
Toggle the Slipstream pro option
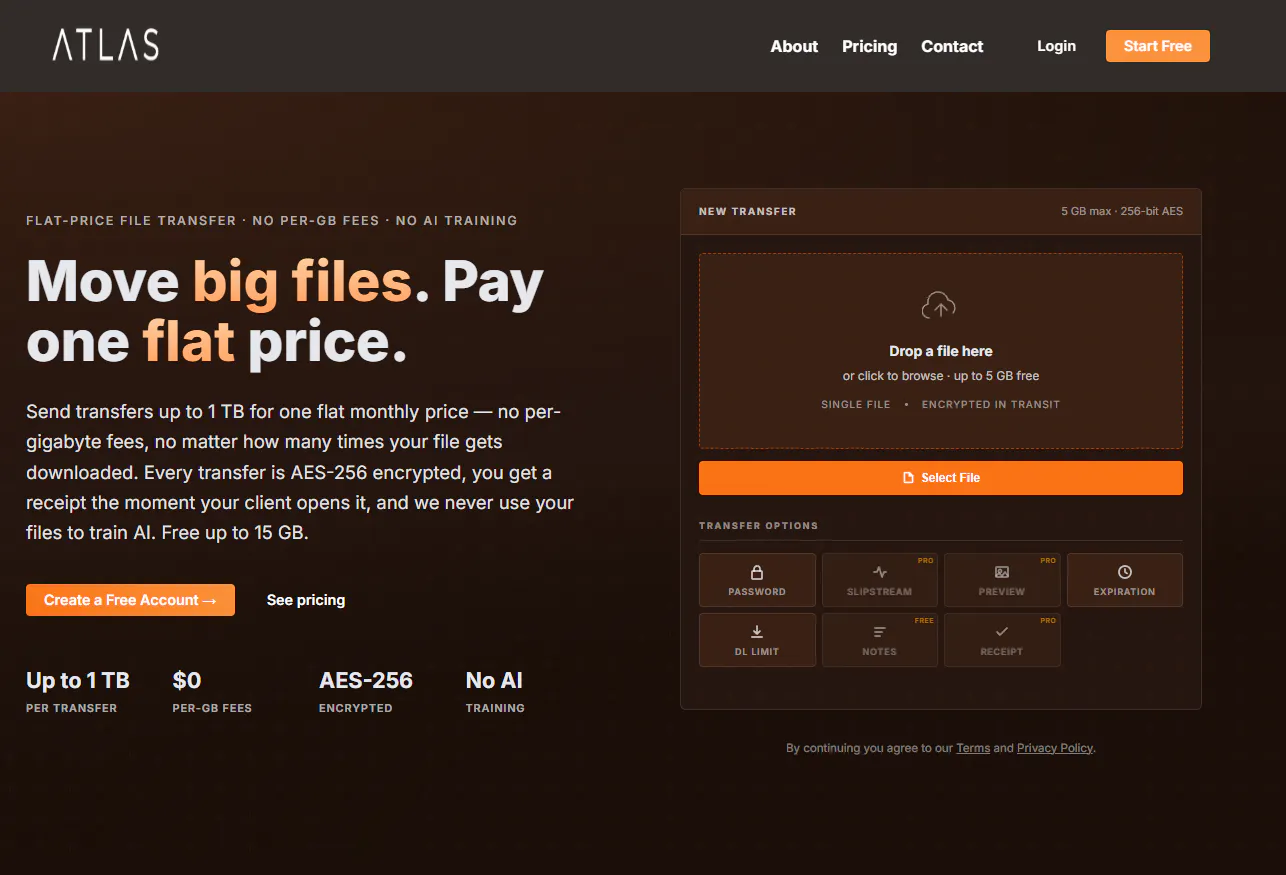click(x=880, y=580)
